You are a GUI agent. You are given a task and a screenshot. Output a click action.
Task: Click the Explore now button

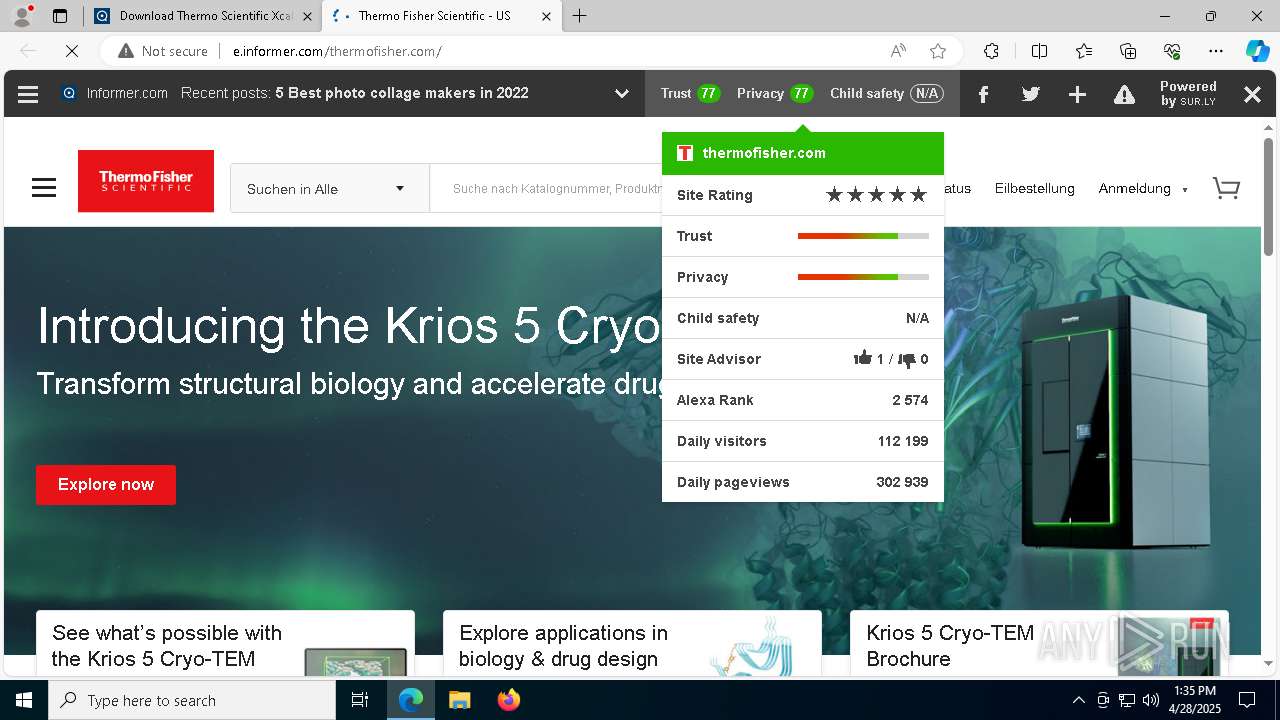(106, 485)
